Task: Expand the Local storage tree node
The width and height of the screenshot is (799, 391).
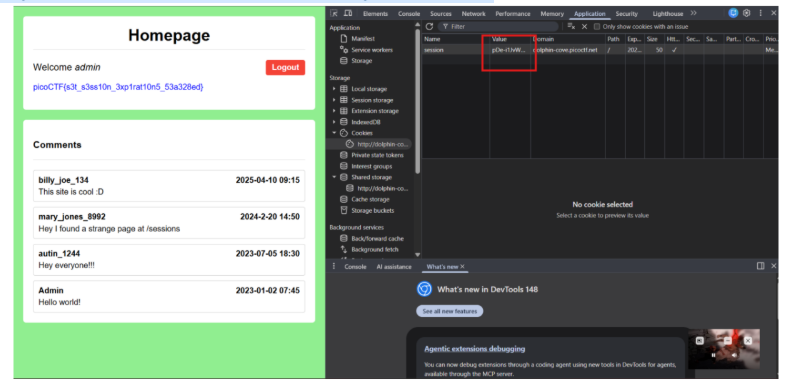Action: pyautogui.click(x=334, y=89)
